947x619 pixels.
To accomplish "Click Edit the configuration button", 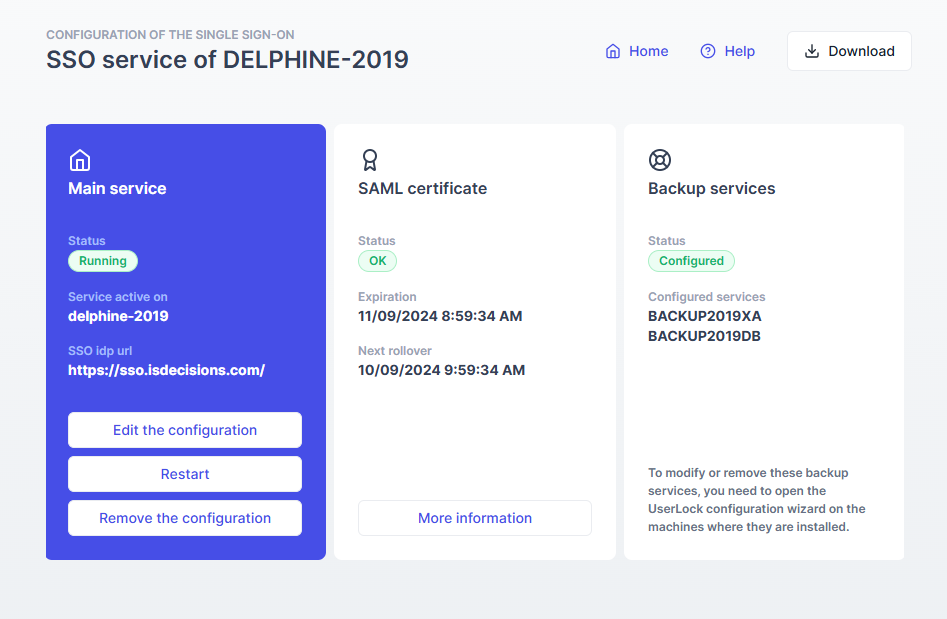I will (x=185, y=430).
